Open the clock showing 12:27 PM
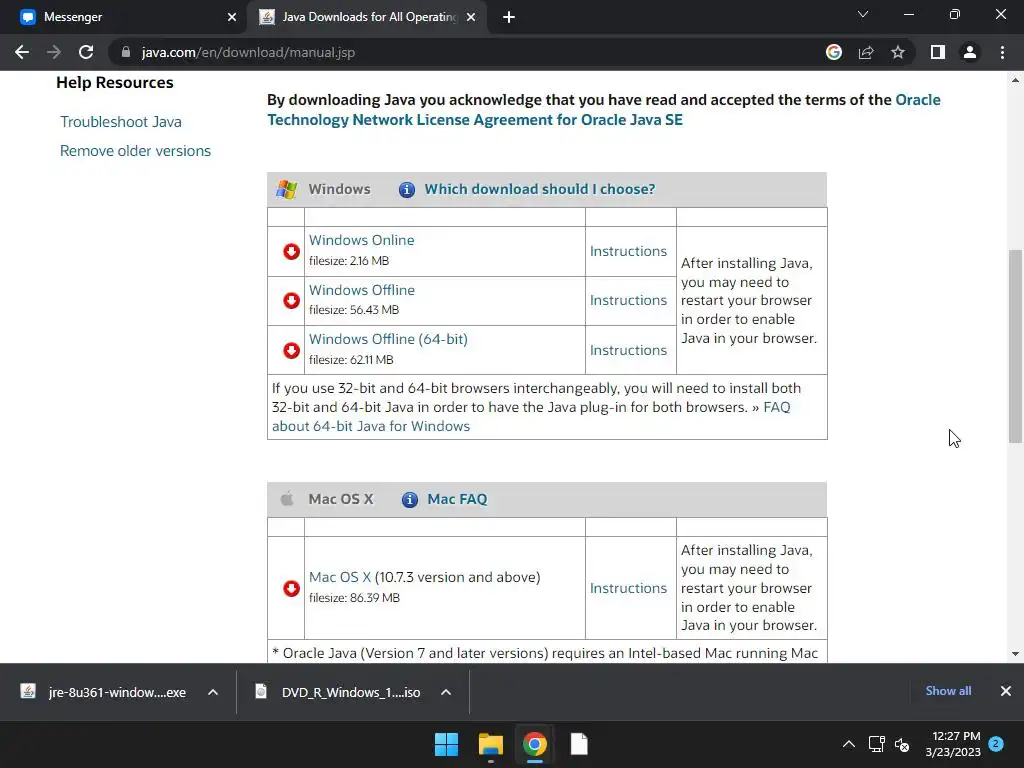The image size is (1024, 768). [x=953, y=744]
